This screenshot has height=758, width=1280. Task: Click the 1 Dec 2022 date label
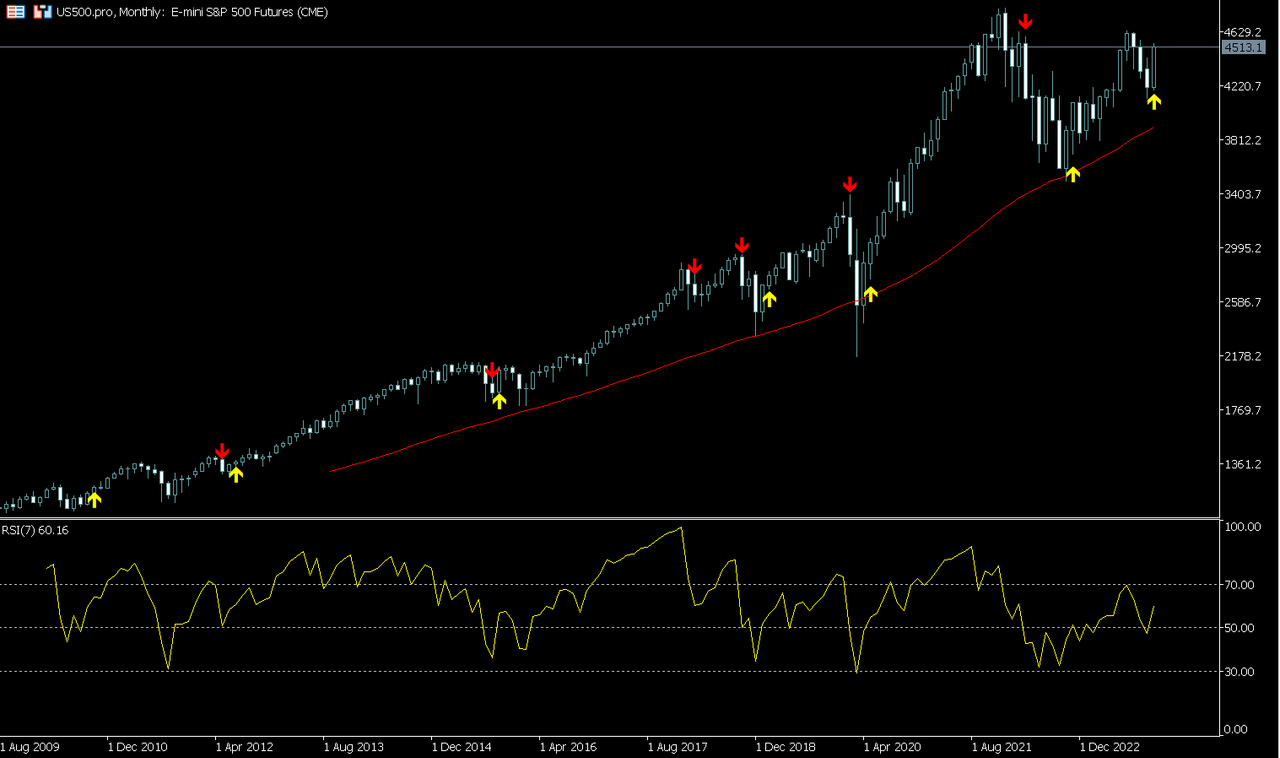[x=1110, y=747]
